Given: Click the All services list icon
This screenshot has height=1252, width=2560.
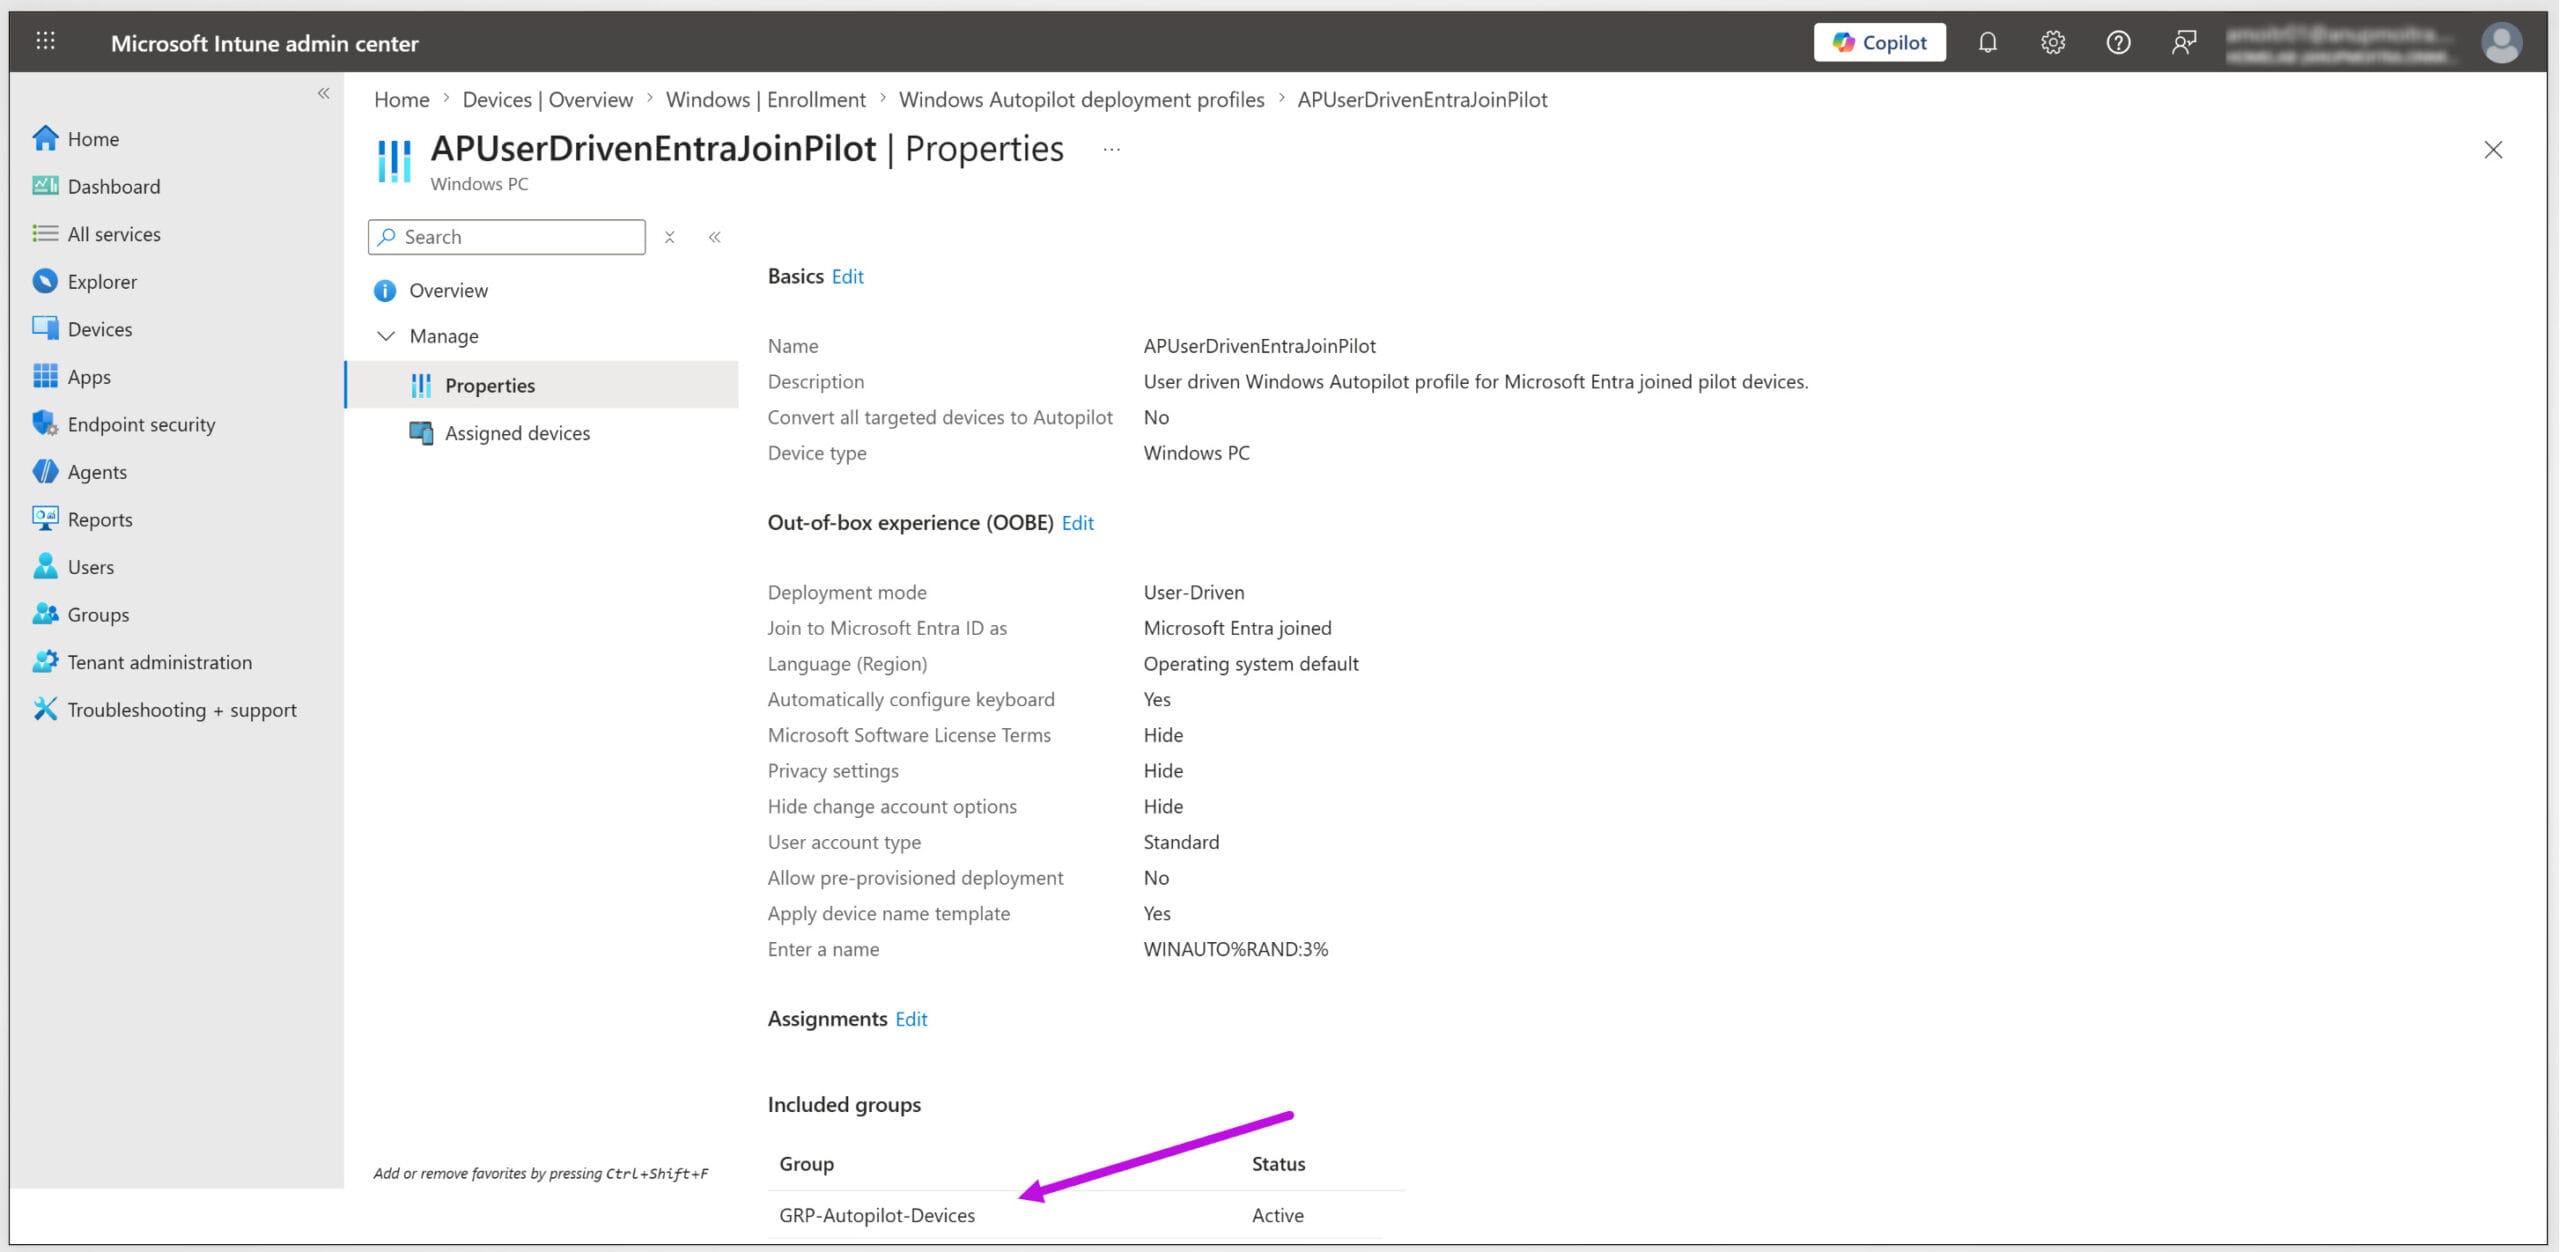Looking at the screenshot, I should [45, 233].
